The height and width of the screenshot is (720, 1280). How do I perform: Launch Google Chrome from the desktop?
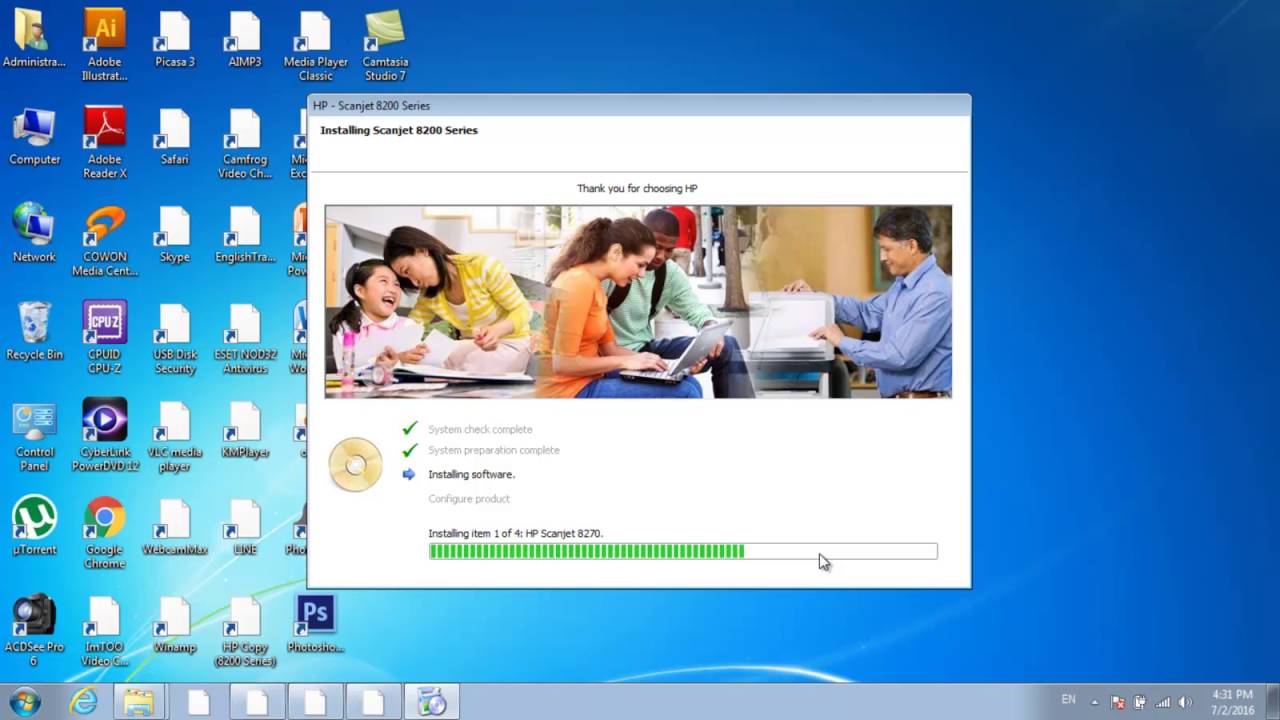pos(105,532)
